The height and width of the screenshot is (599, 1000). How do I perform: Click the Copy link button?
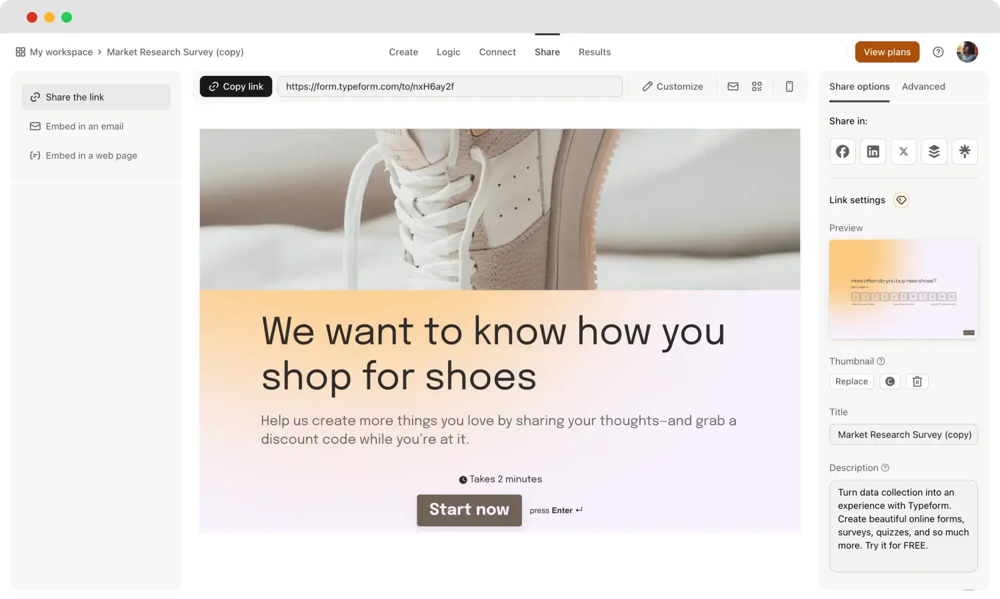236,87
